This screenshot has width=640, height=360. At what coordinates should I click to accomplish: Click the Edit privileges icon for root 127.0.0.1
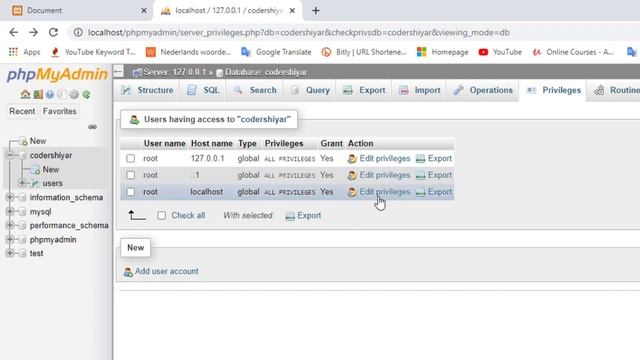click(352, 159)
